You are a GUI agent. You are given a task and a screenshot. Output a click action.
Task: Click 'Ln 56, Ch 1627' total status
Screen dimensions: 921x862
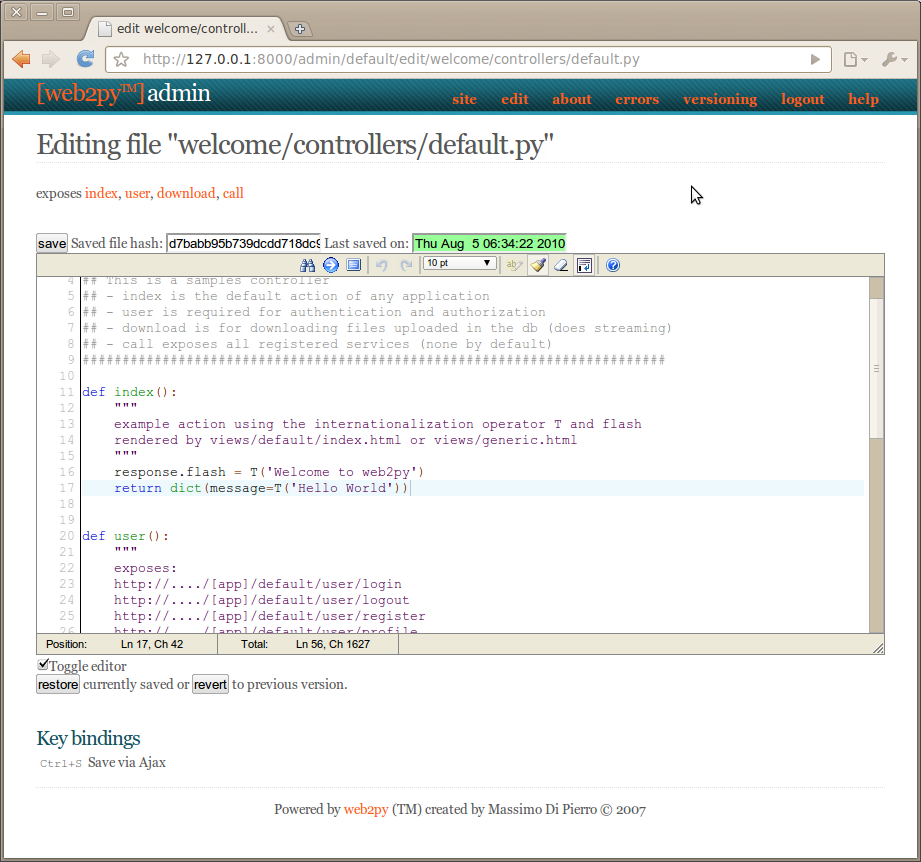coord(332,644)
